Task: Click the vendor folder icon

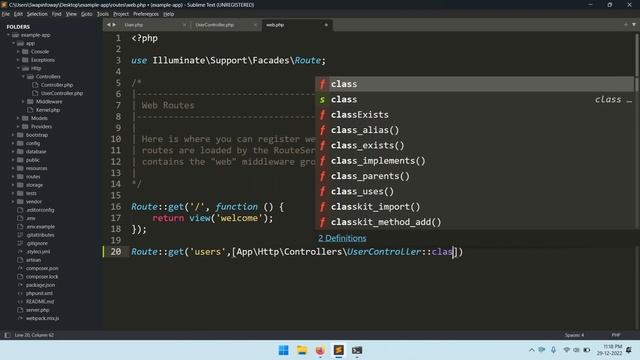Action: (x=20, y=202)
